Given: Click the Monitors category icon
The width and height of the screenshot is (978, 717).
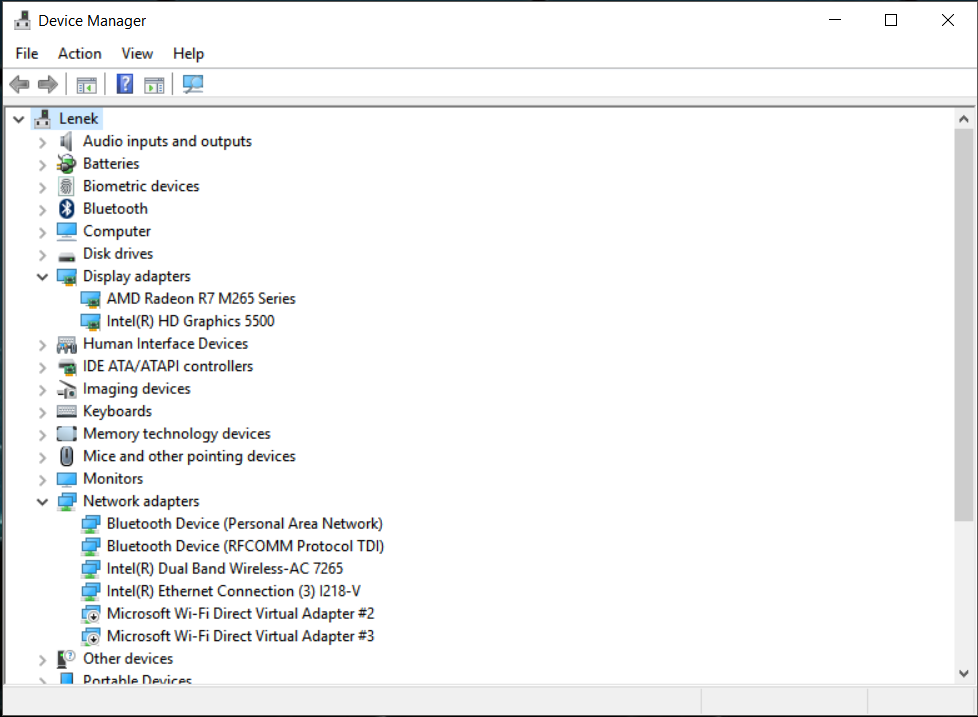Looking at the screenshot, I should pyautogui.click(x=67, y=479).
